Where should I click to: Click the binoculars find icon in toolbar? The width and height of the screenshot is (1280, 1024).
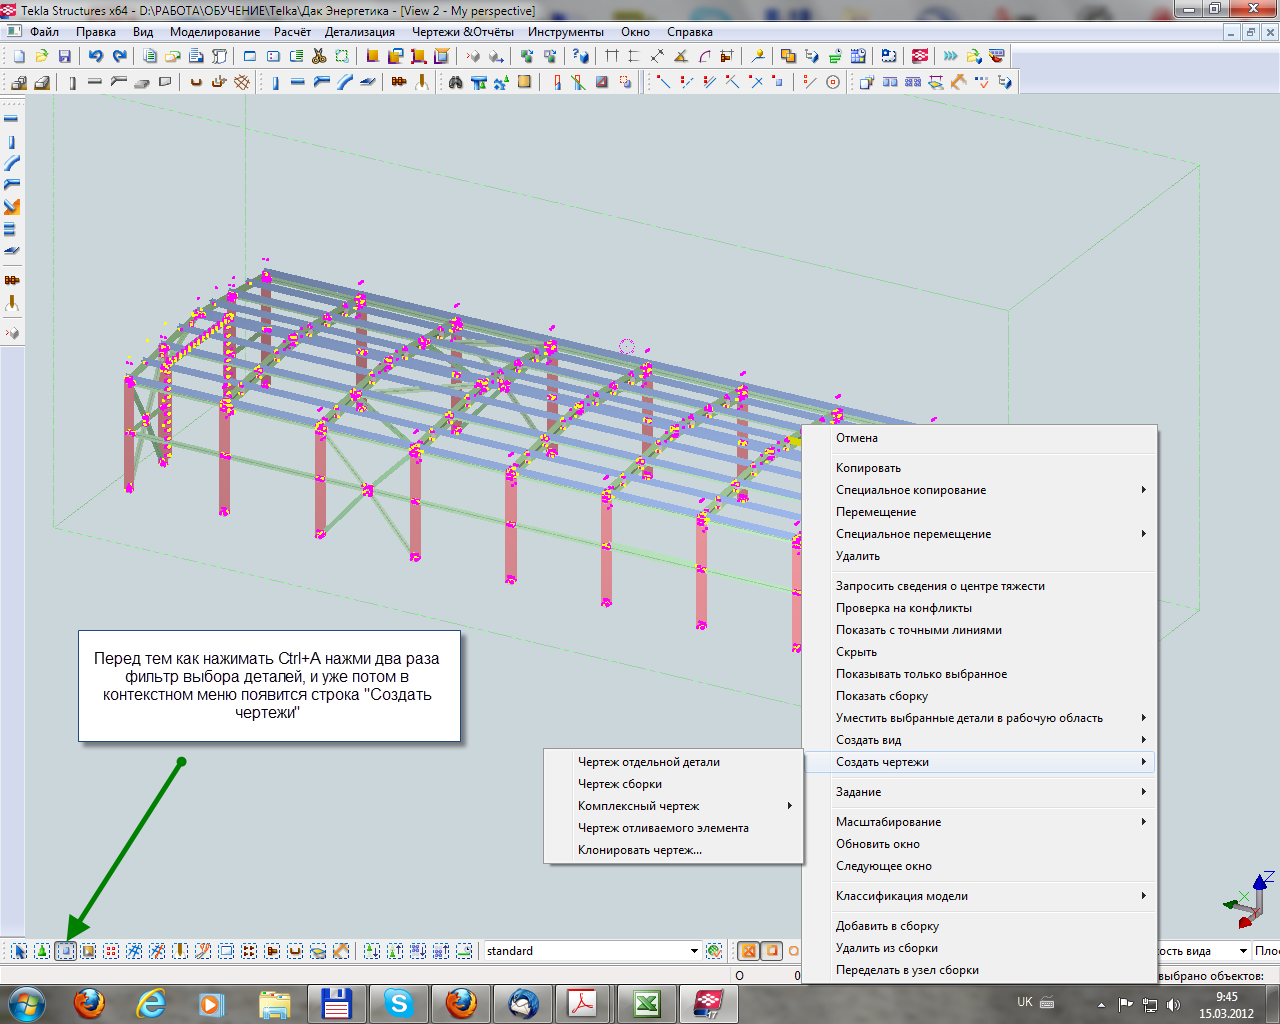pos(456,82)
